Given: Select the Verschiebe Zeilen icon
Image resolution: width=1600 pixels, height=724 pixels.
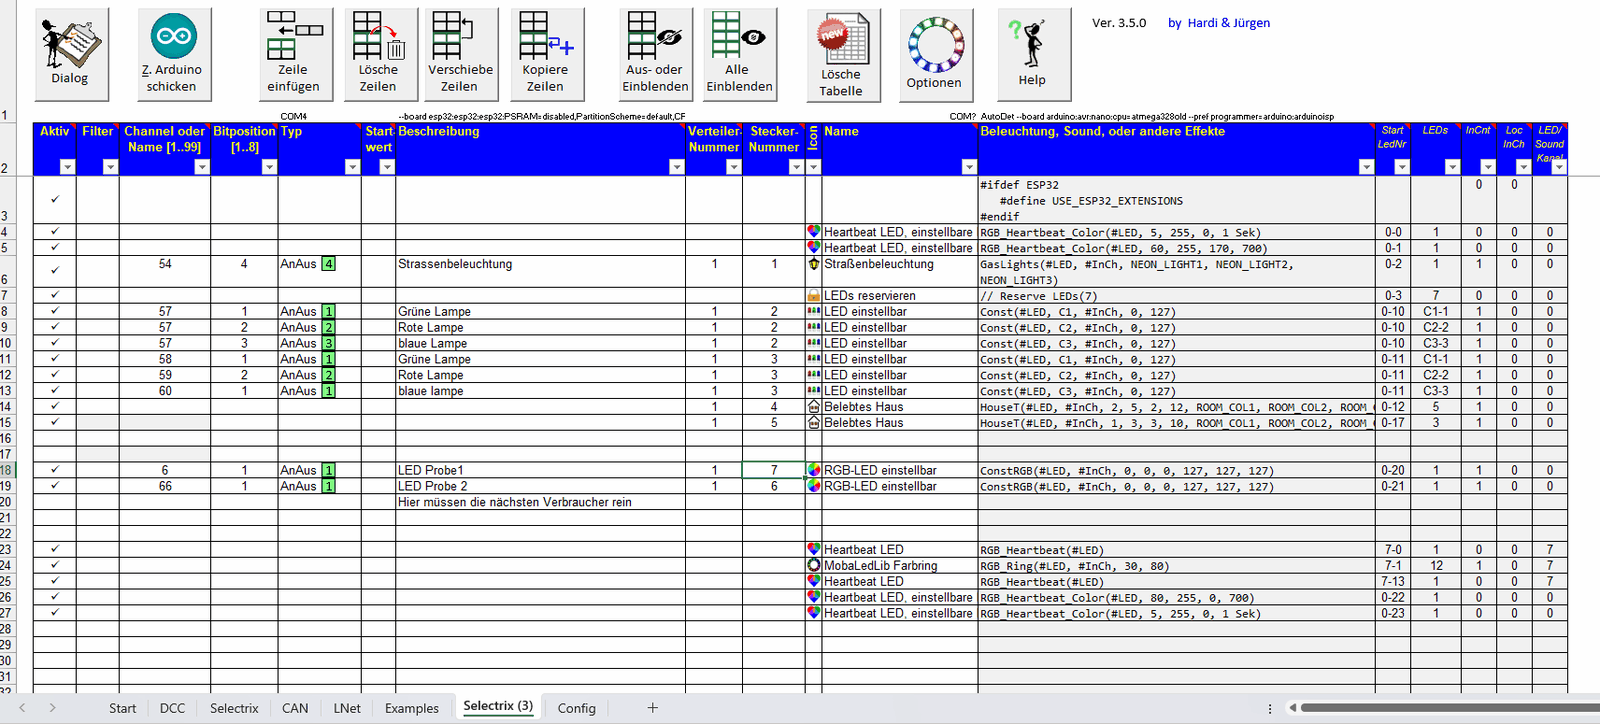Looking at the screenshot, I should pos(460,55).
